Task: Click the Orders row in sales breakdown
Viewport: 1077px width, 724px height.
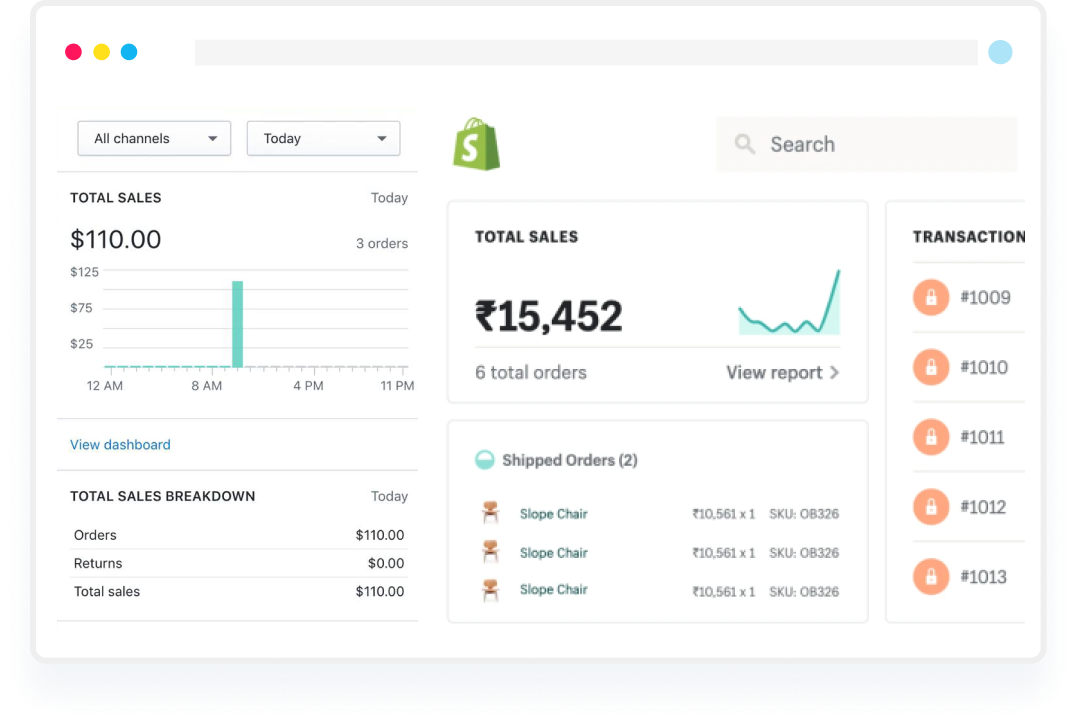Action: (238, 535)
